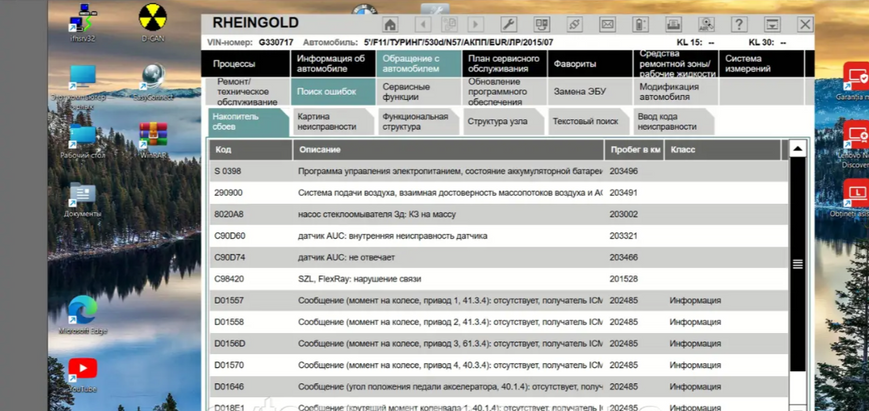Open the Система измерений tab
This screenshot has height=411, width=869.
tap(761, 64)
